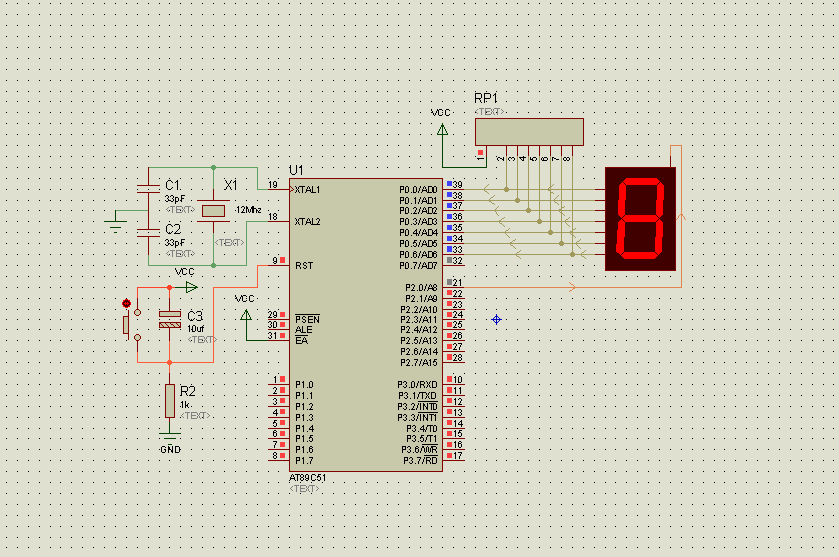
Task: Click the VCC label above RP1 terminal
Action: [440, 112]
